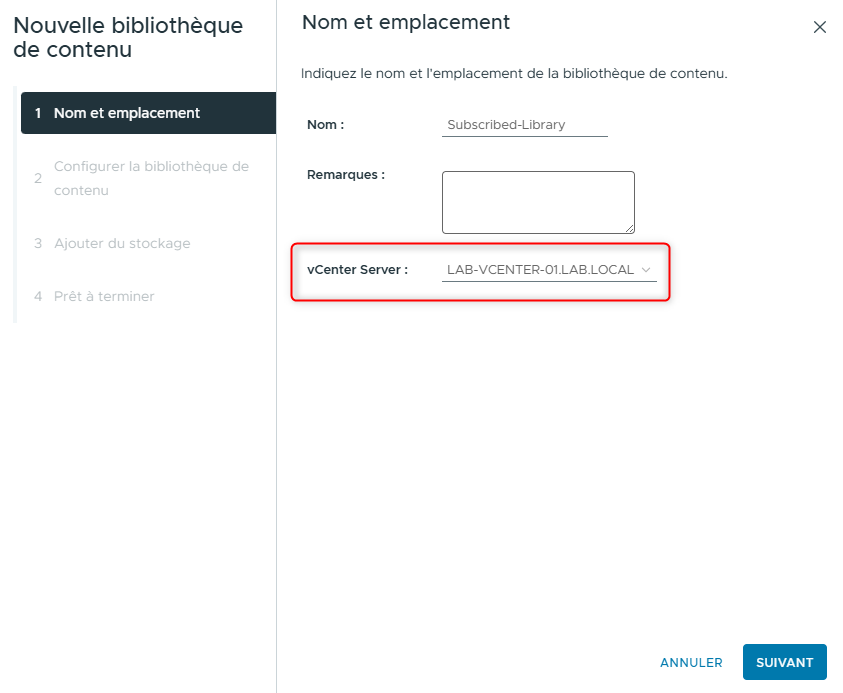Click ANNULER to cancel the wizard
843x693 pixels.
coord(691,662)
